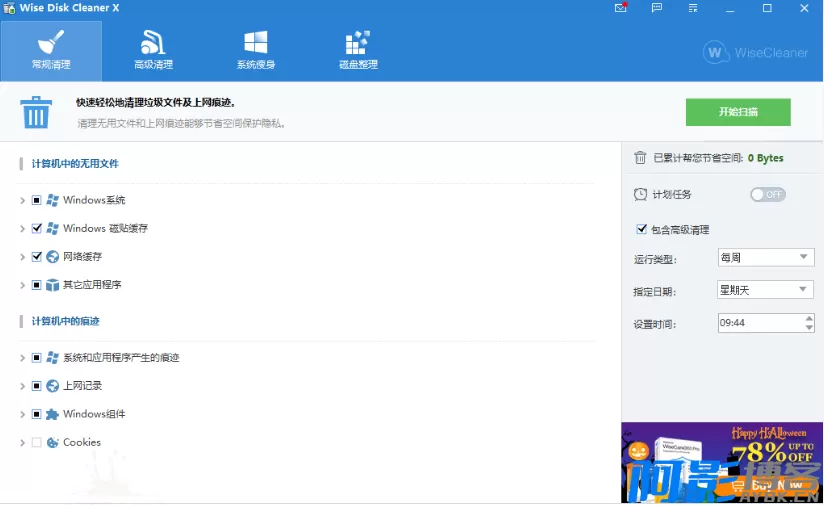Open the 指定日期 dropdown showing 星期天

coord(765,290)
